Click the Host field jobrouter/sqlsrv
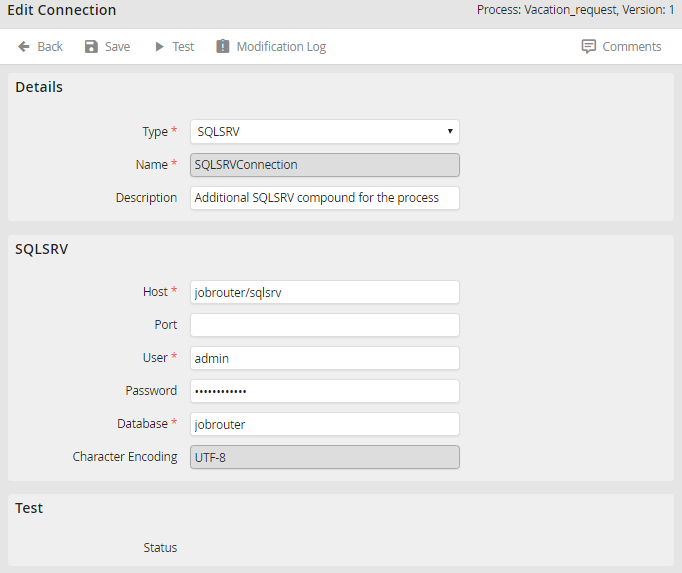The image size is (682, 573). click(324, 292)
